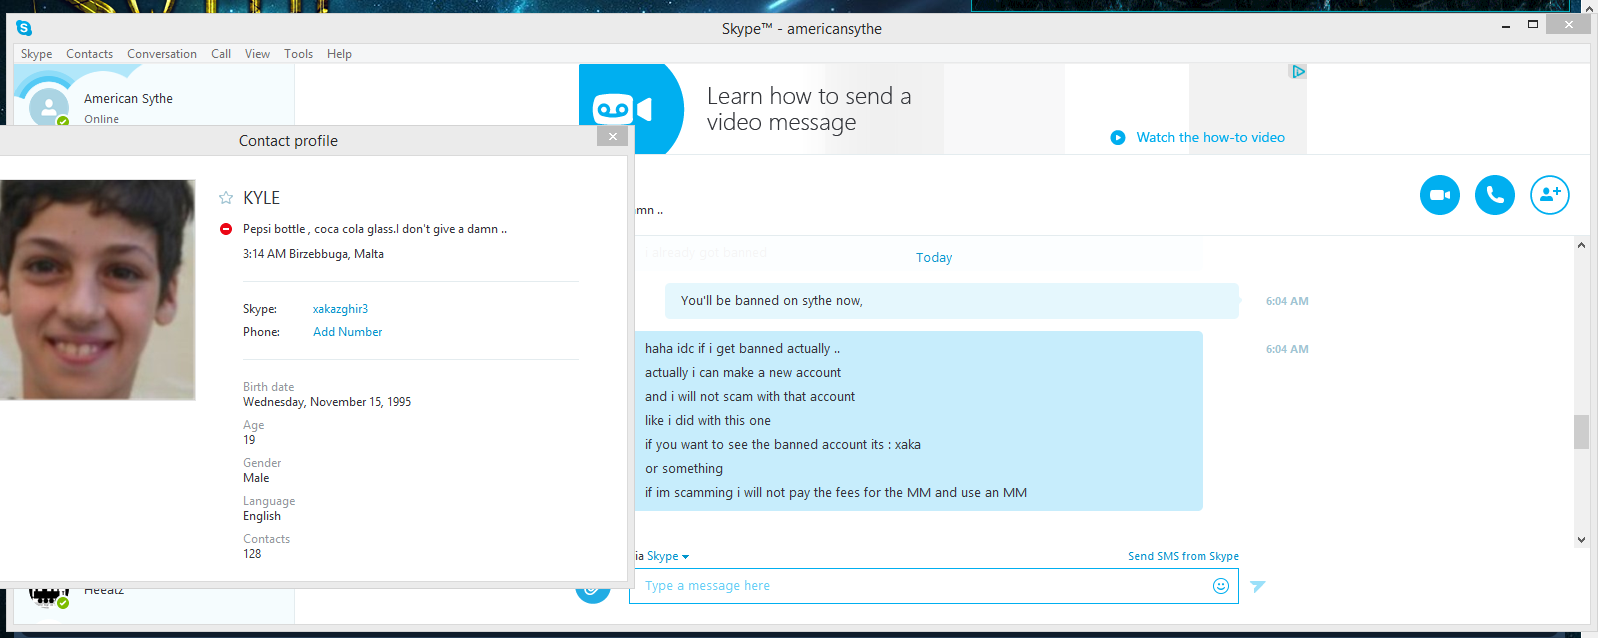Click message "and i will not scam with that account"
Image resolution: width=1598 pixels, height=638 pixels.
click(750, 397)
